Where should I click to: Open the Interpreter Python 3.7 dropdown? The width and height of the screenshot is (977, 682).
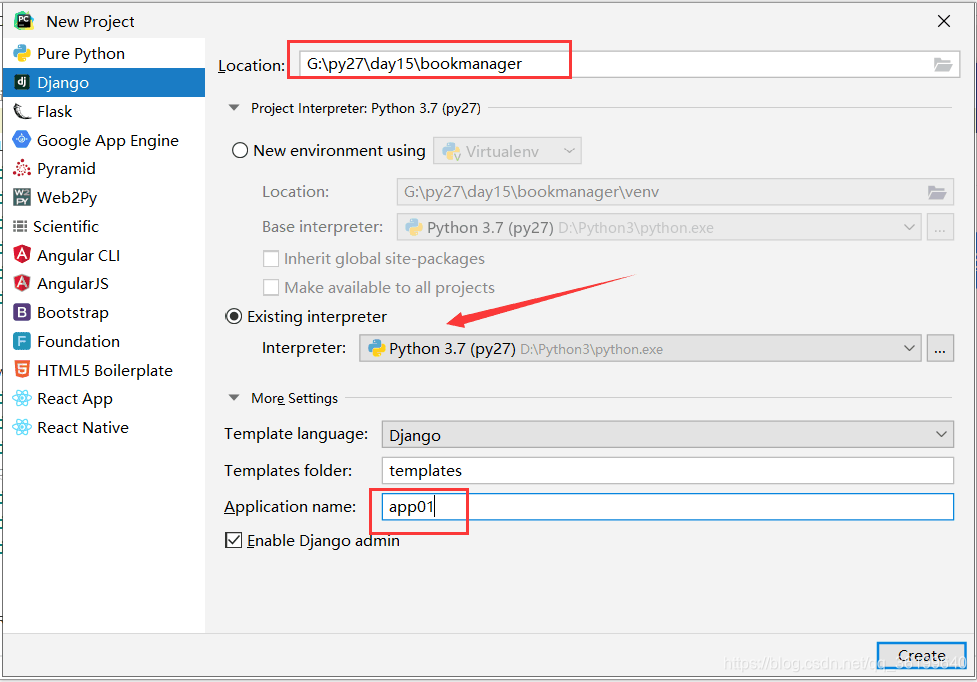640,349
